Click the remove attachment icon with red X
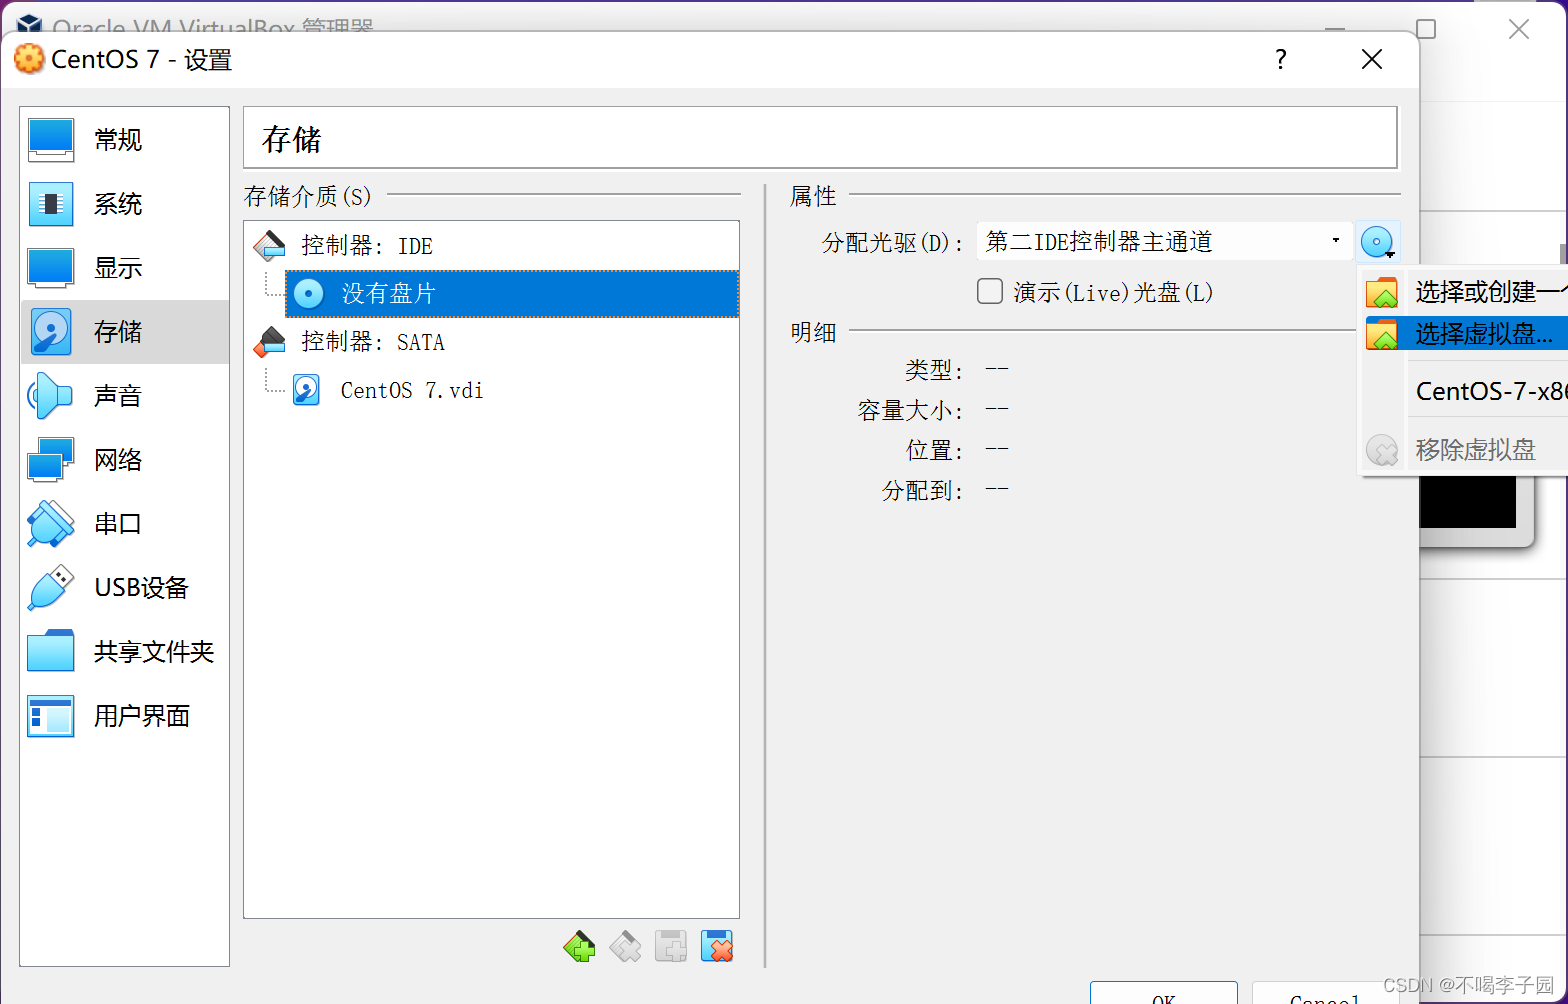 [717, 946]
